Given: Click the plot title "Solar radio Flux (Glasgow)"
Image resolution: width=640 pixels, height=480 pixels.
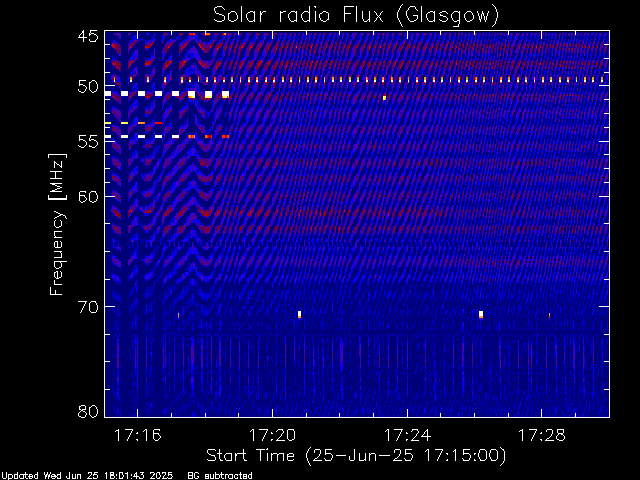Looking at the screenshot, I should point(356,16).
